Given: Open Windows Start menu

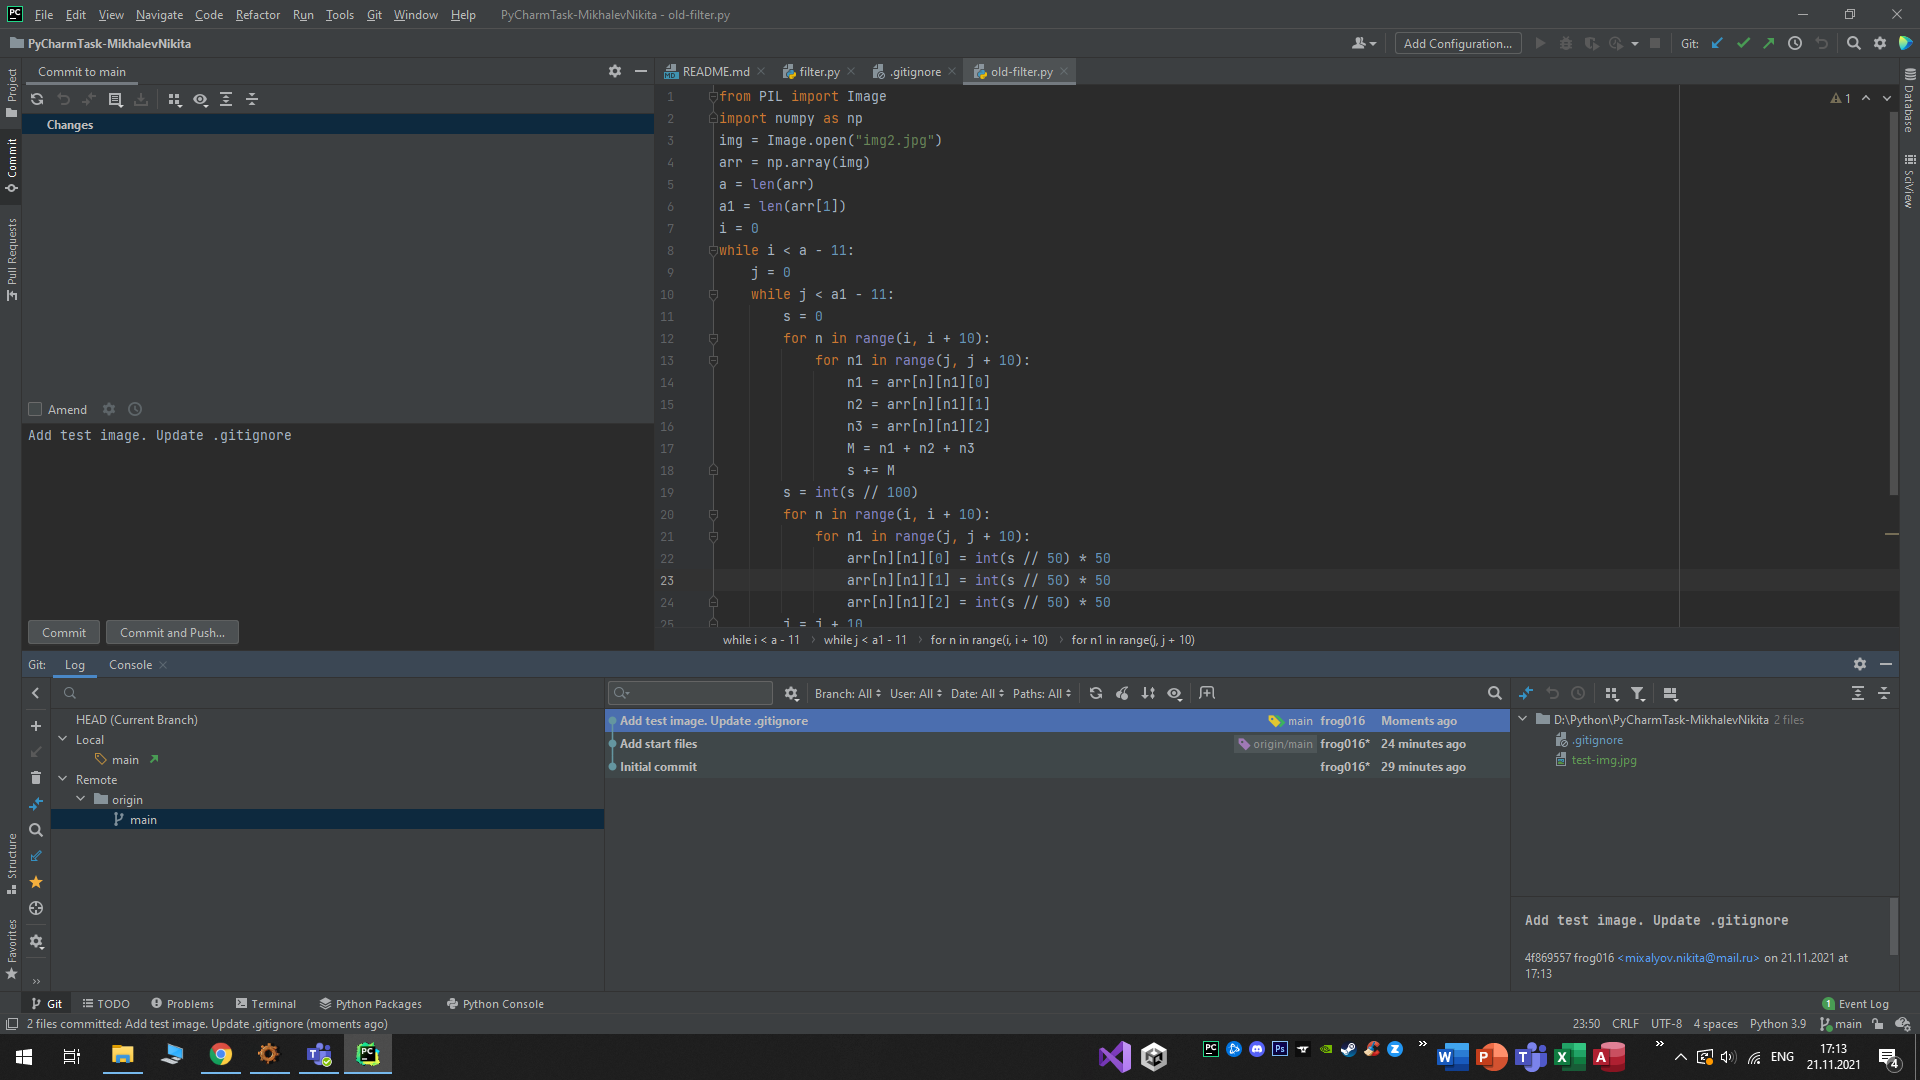Looking at the screenshot, I should [x=24, y=1056].
